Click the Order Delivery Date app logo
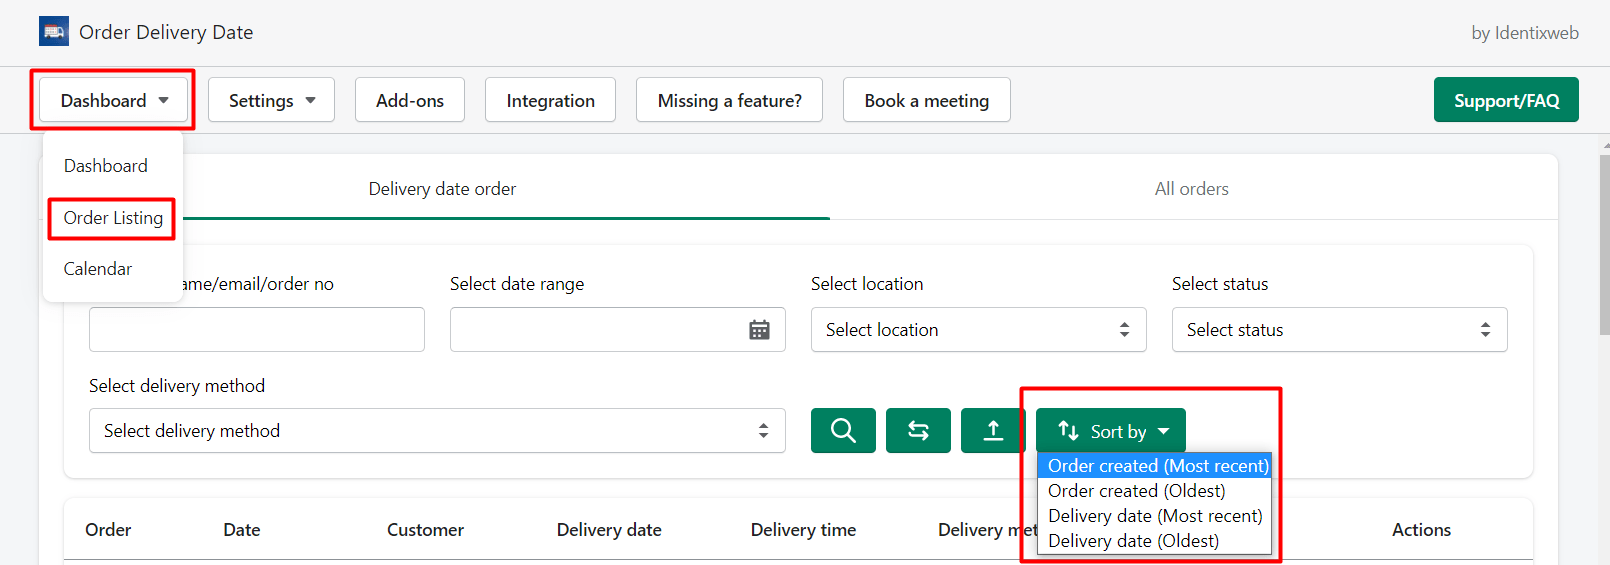Screen dimensions: 1610x565 54,32
